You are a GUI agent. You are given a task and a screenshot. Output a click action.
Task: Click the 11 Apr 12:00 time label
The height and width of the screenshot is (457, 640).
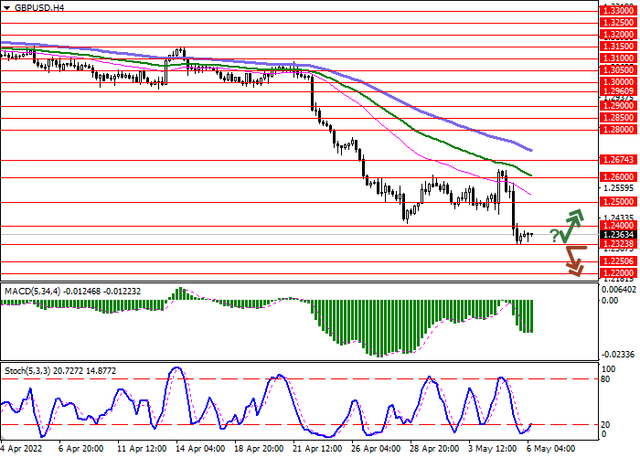point(142,448)
